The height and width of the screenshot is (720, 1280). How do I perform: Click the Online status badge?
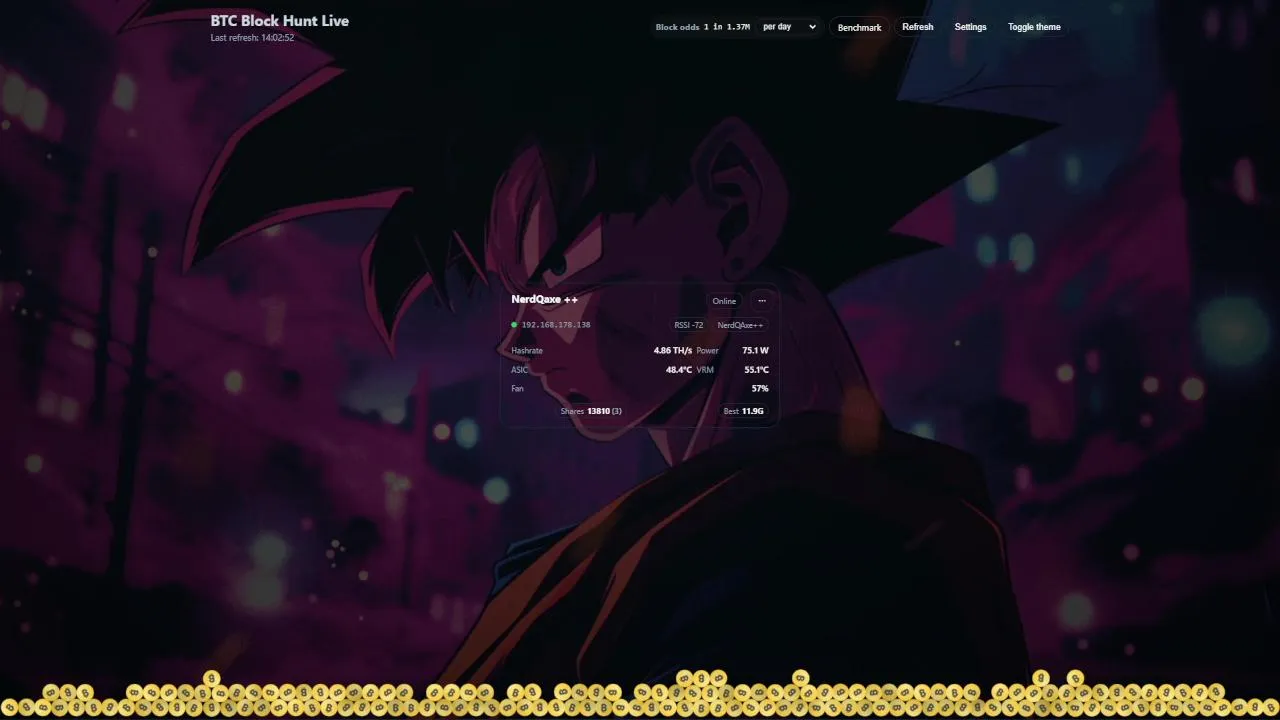[724, 301]
